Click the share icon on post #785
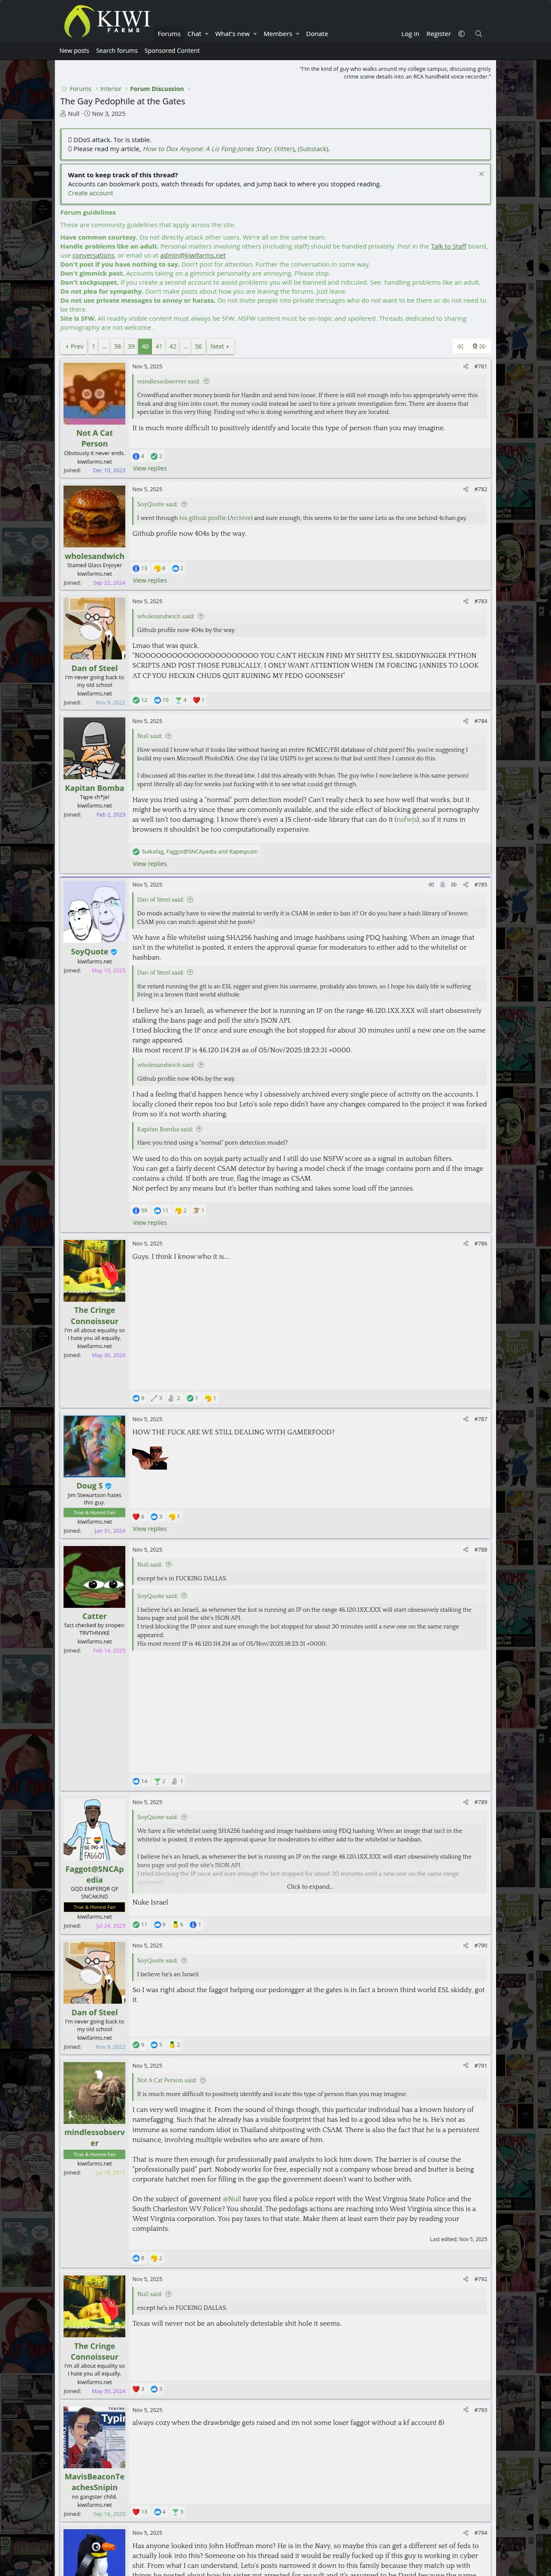 coord(466,884)
